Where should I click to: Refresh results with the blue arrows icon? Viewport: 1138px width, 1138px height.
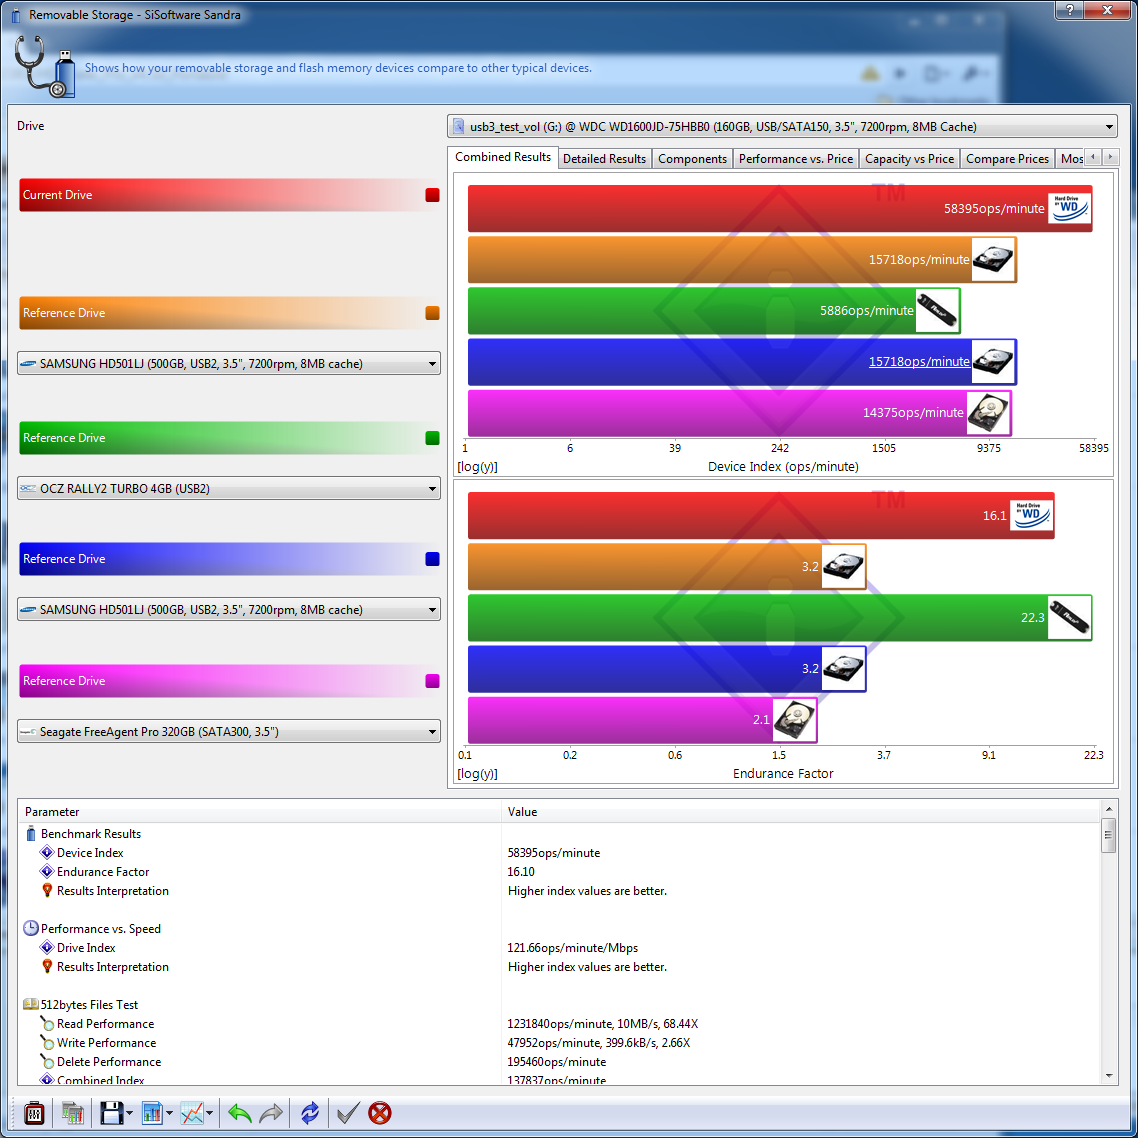(310, 1113)
